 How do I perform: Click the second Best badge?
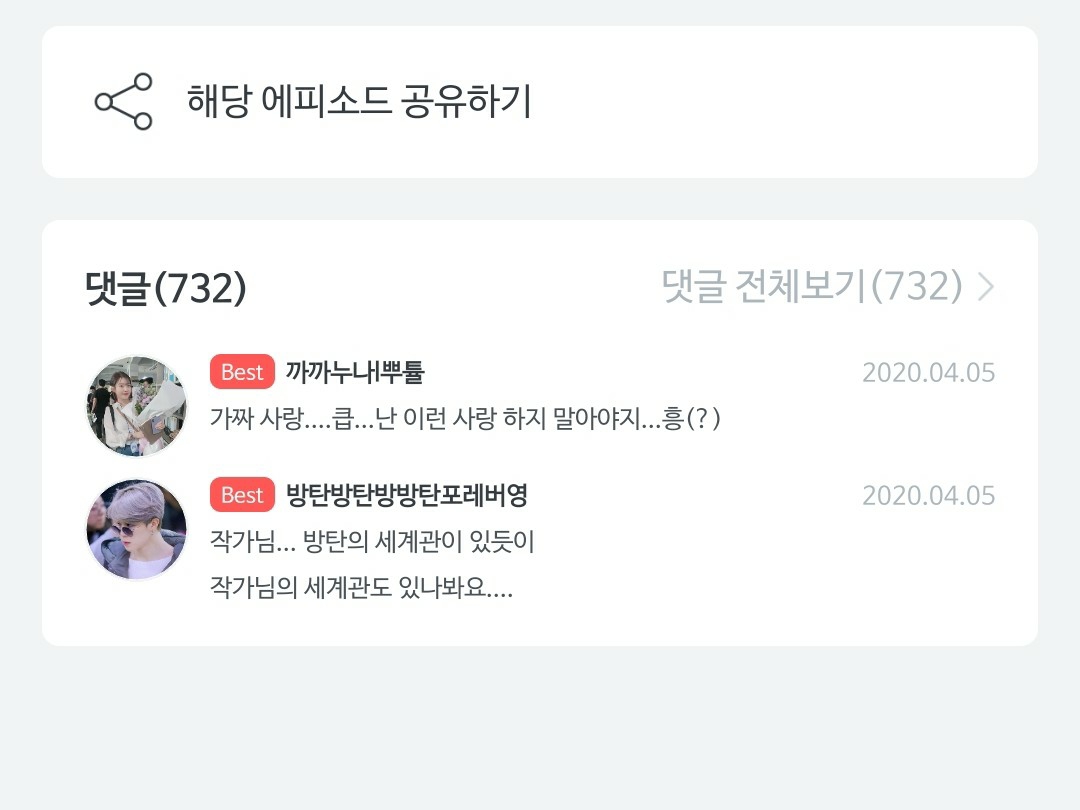point(242,495)
